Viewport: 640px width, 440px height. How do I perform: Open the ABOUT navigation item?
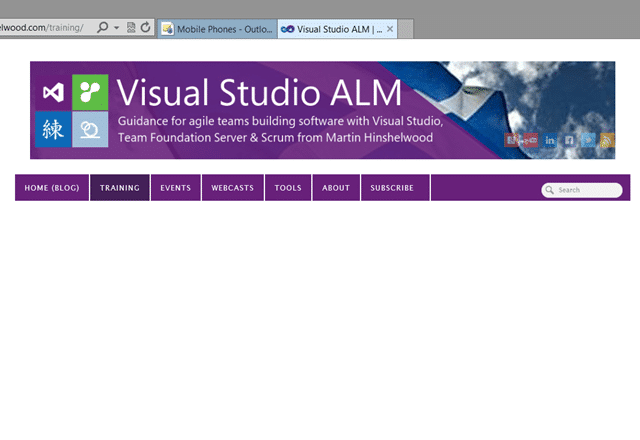(336, 188)
